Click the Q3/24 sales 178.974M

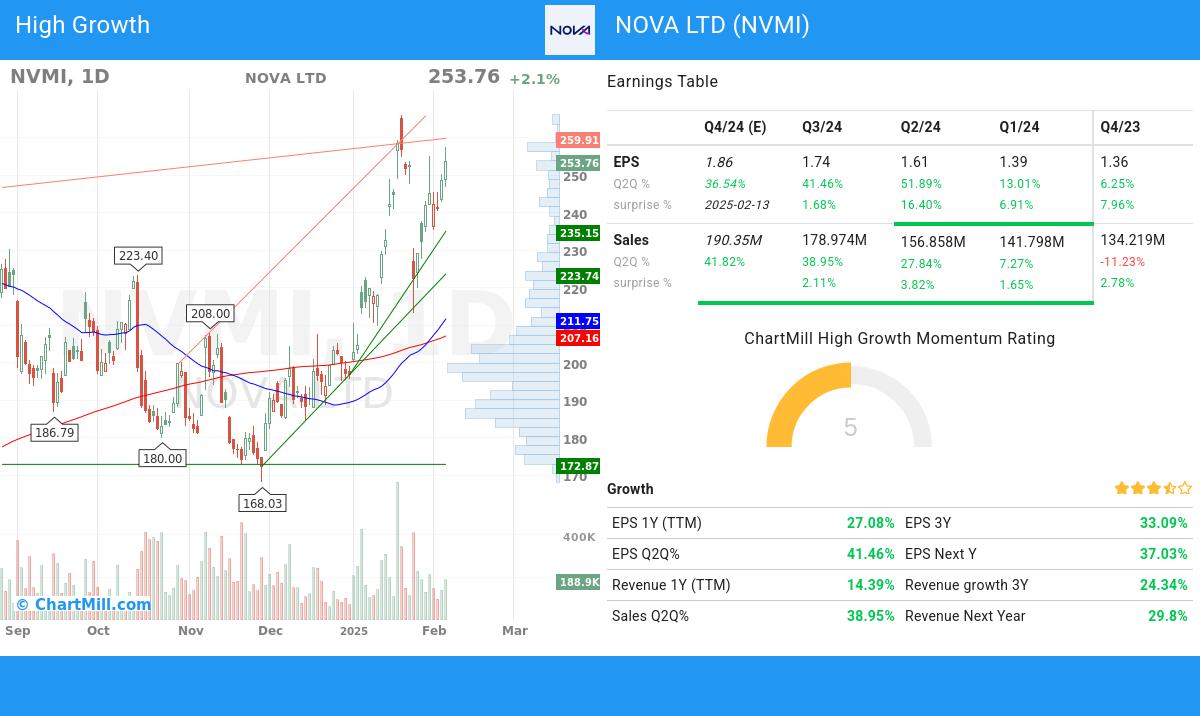click(834, 240)
